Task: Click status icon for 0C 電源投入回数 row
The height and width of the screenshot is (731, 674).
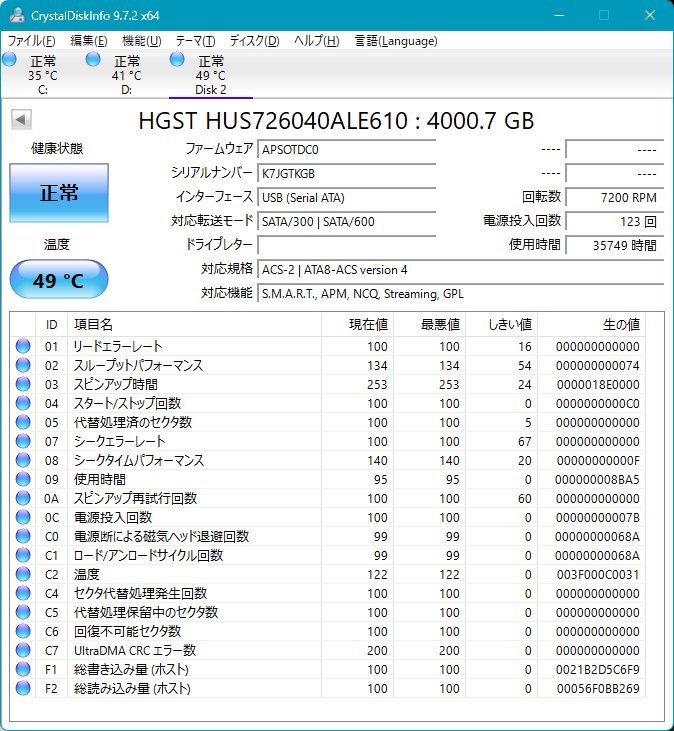Action: [x=23, y=517]
